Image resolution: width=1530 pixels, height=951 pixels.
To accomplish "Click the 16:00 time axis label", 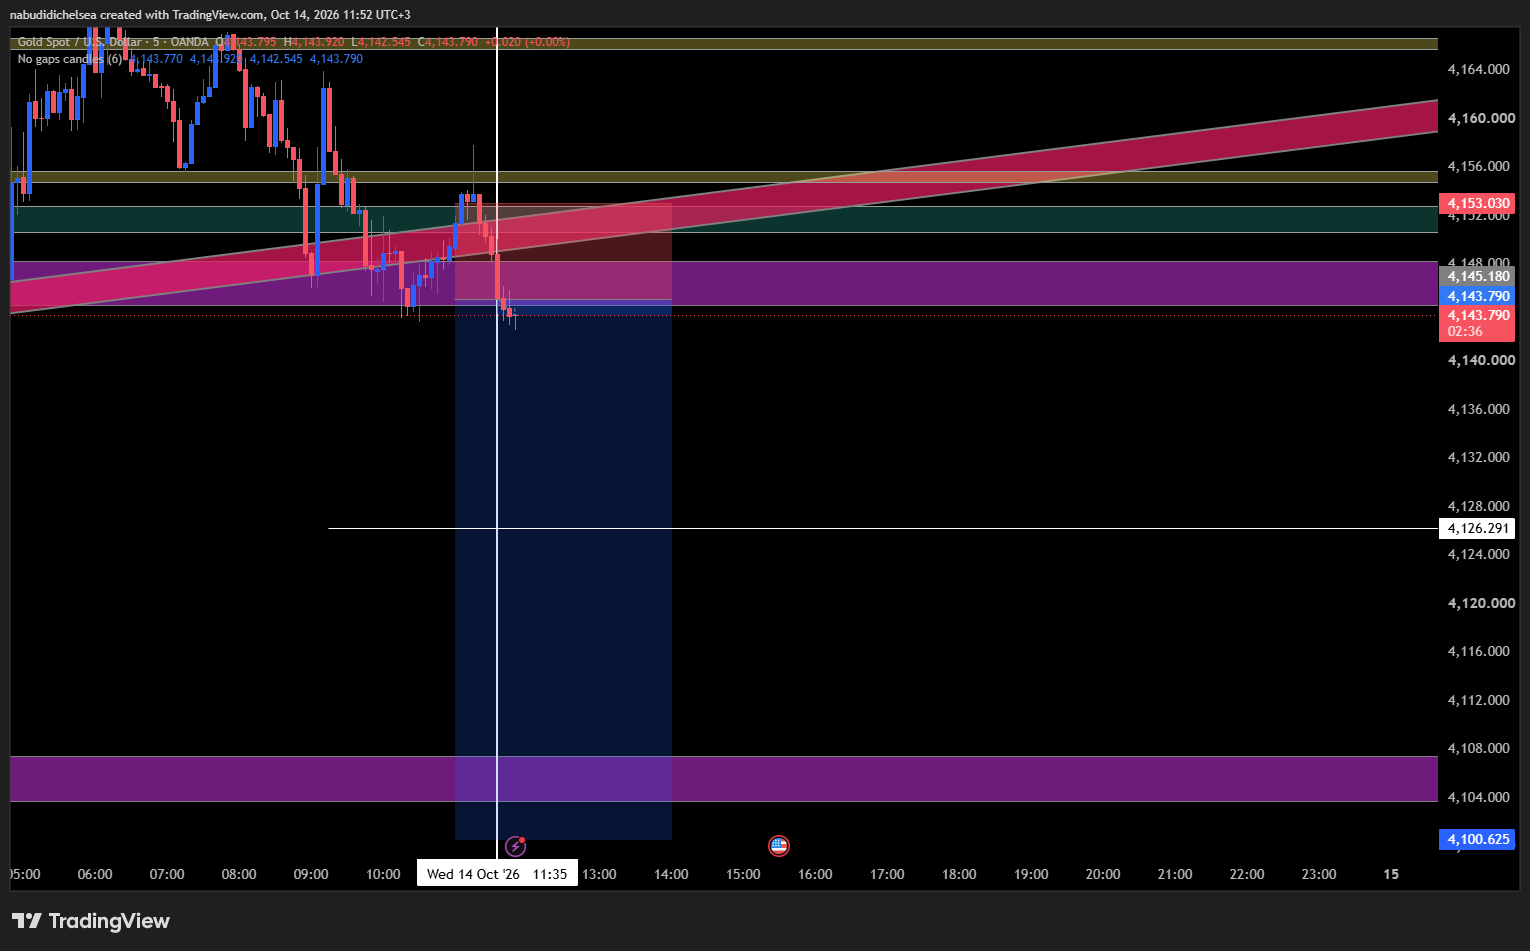I will point(815,874).
